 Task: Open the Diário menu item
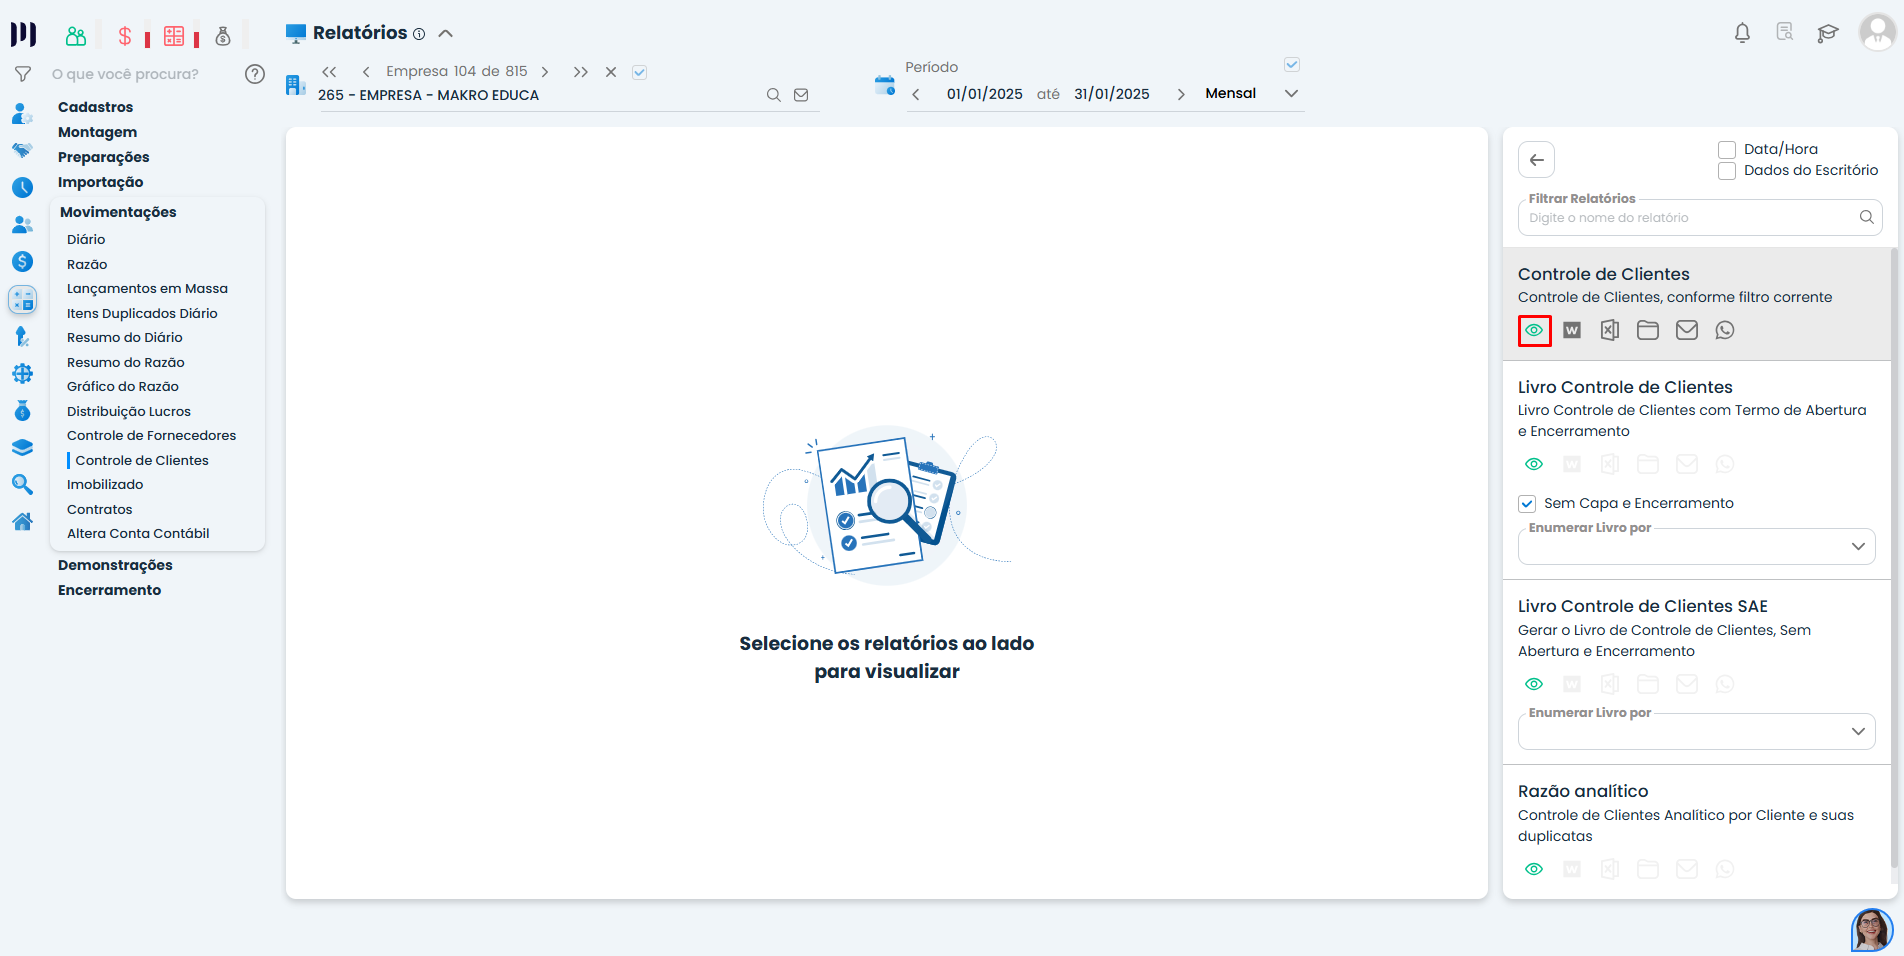click(86, 240)
